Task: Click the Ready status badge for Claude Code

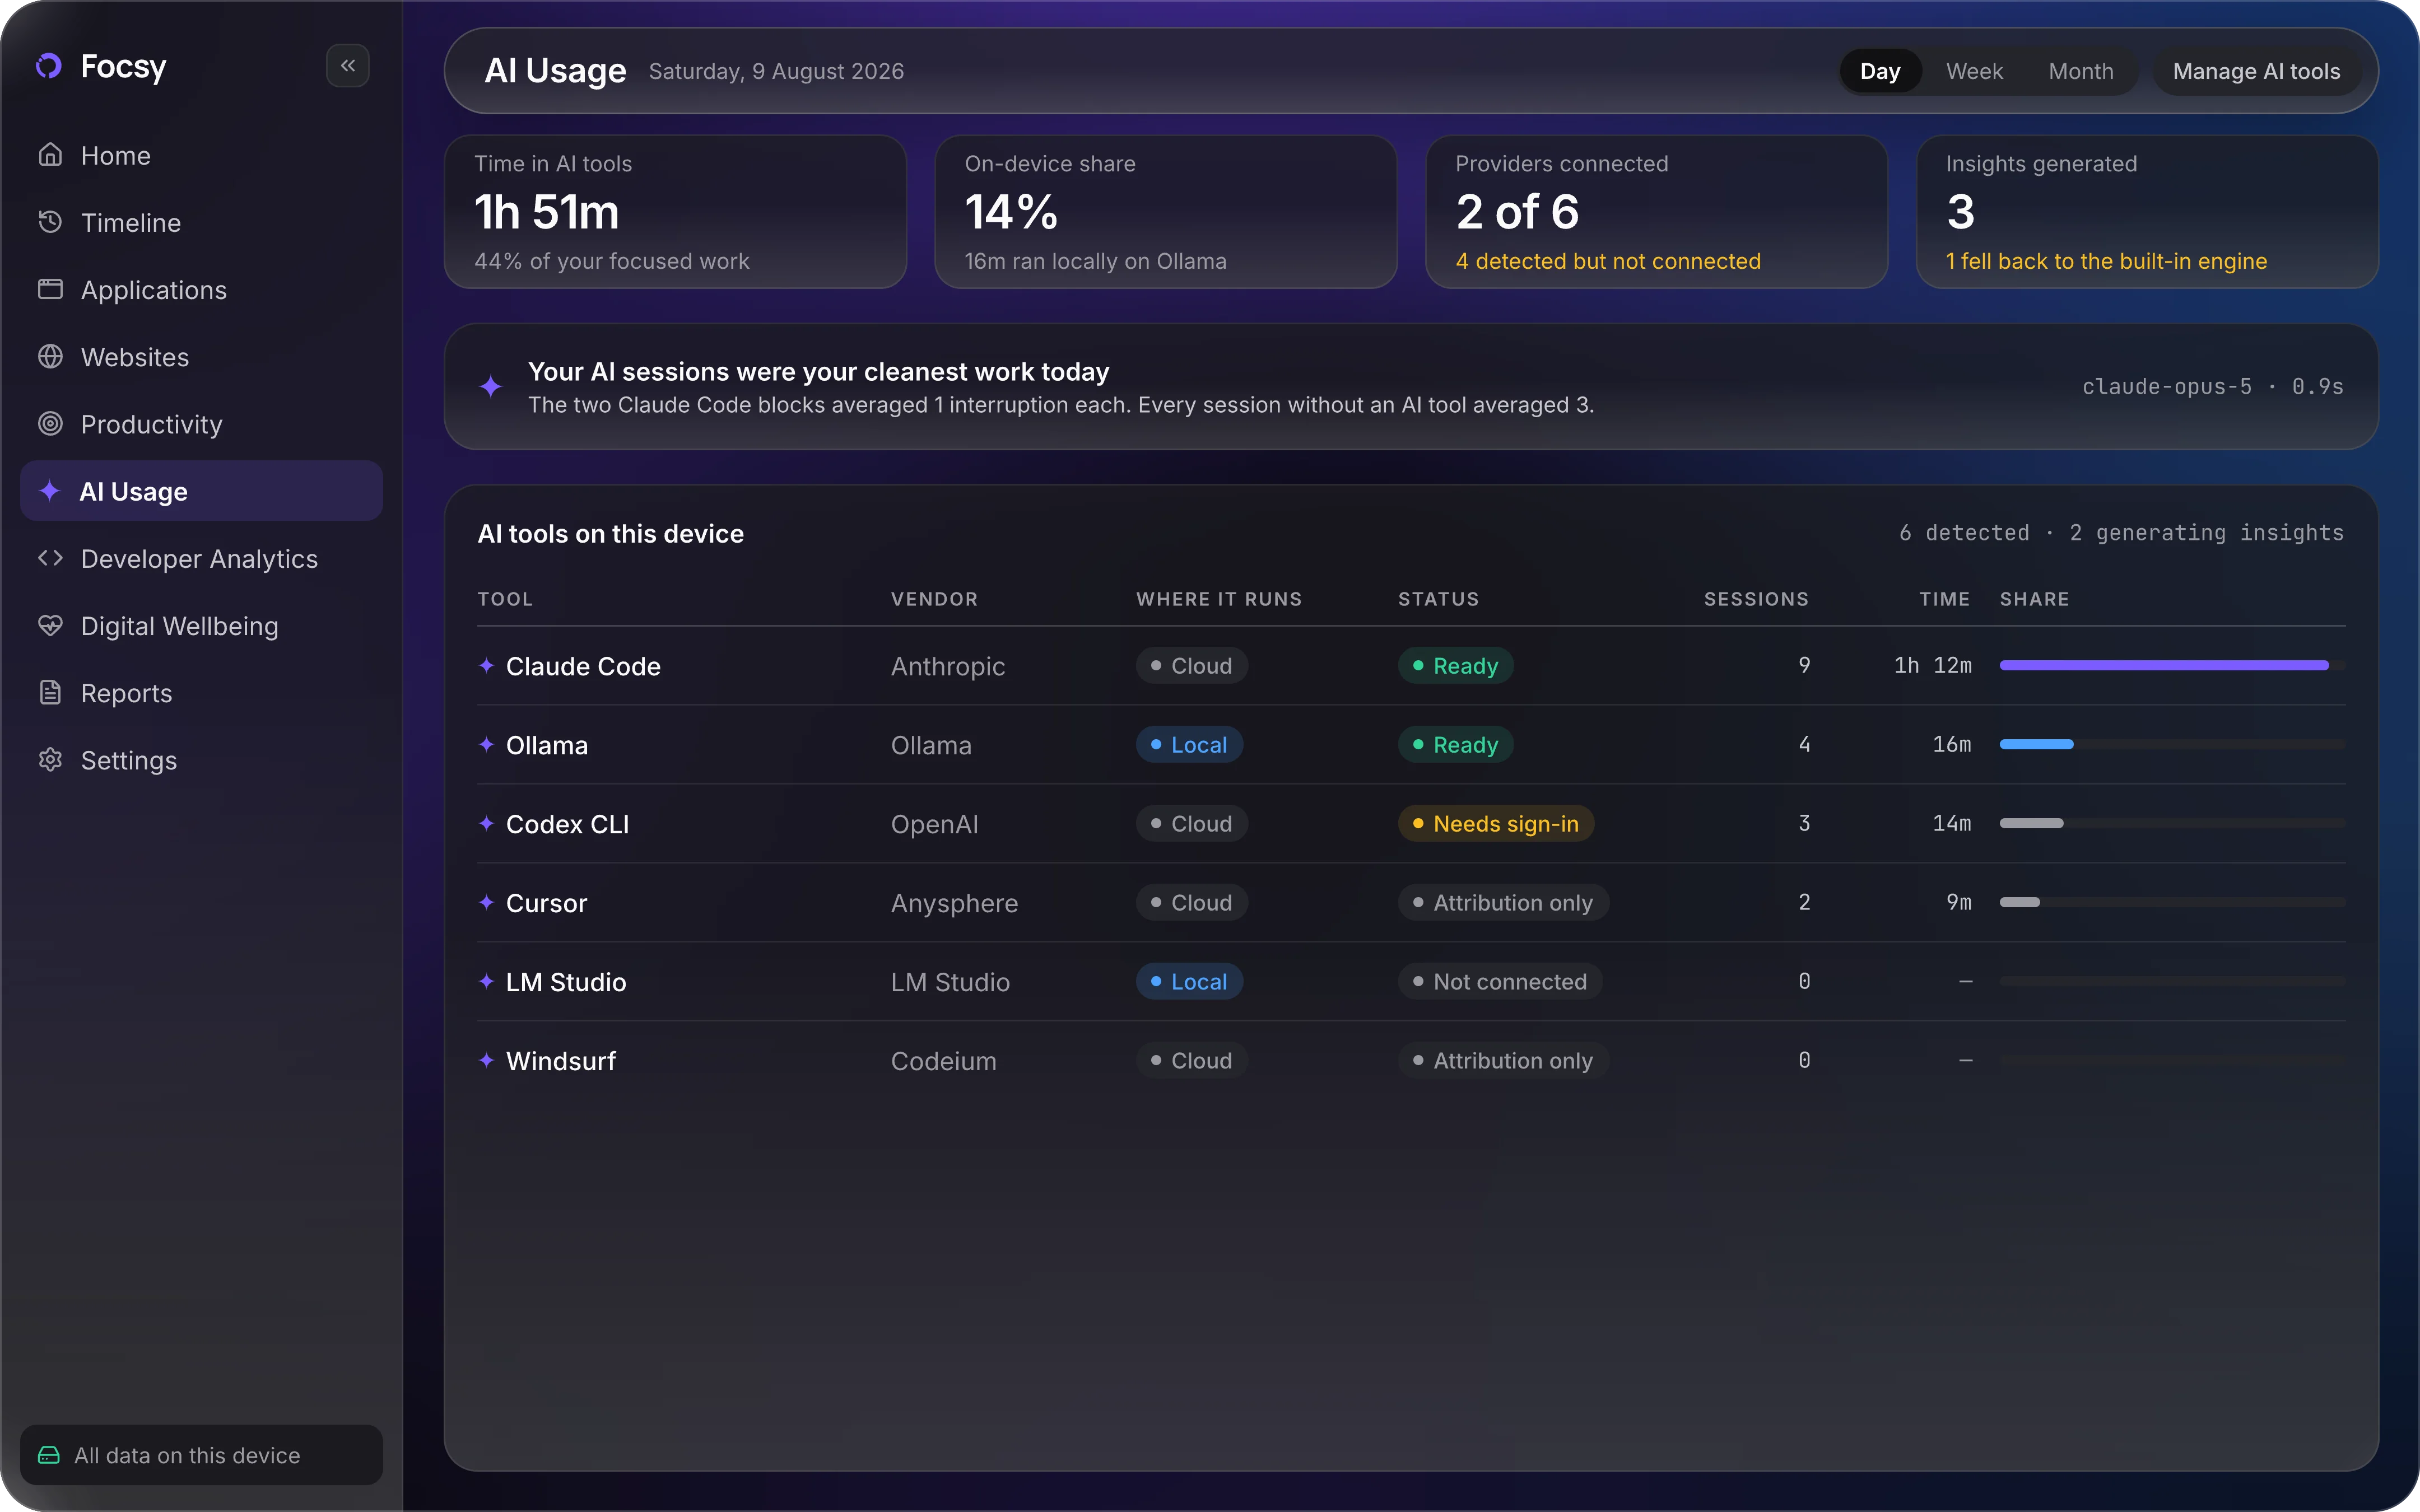Action: (1456, 665)
